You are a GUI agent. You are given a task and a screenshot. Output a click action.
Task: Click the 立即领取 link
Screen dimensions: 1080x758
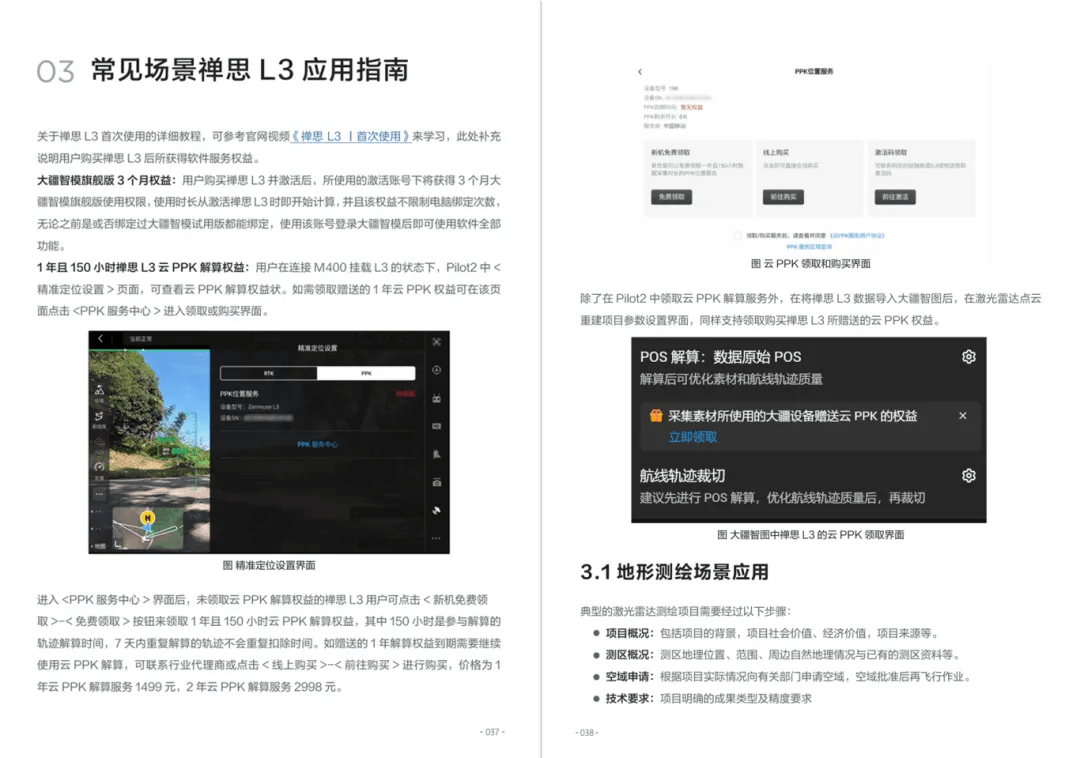pyautogui.click(x=692, y=437)
